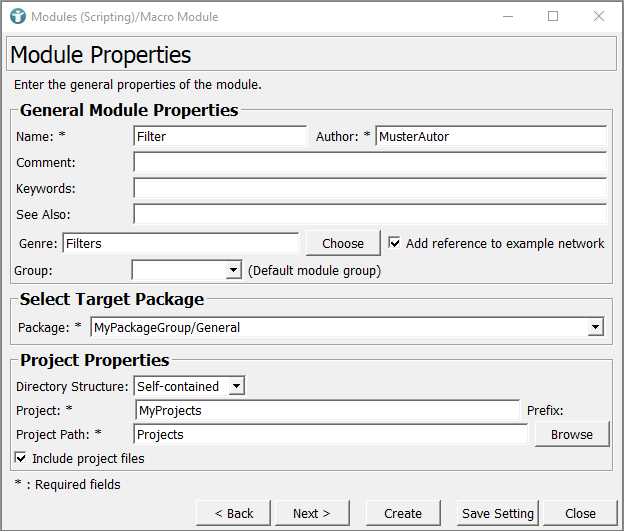Click the MeVisLab app icon in title bar
The width and height of the screenshot is (624, 531).
click(x=17, y=17)
